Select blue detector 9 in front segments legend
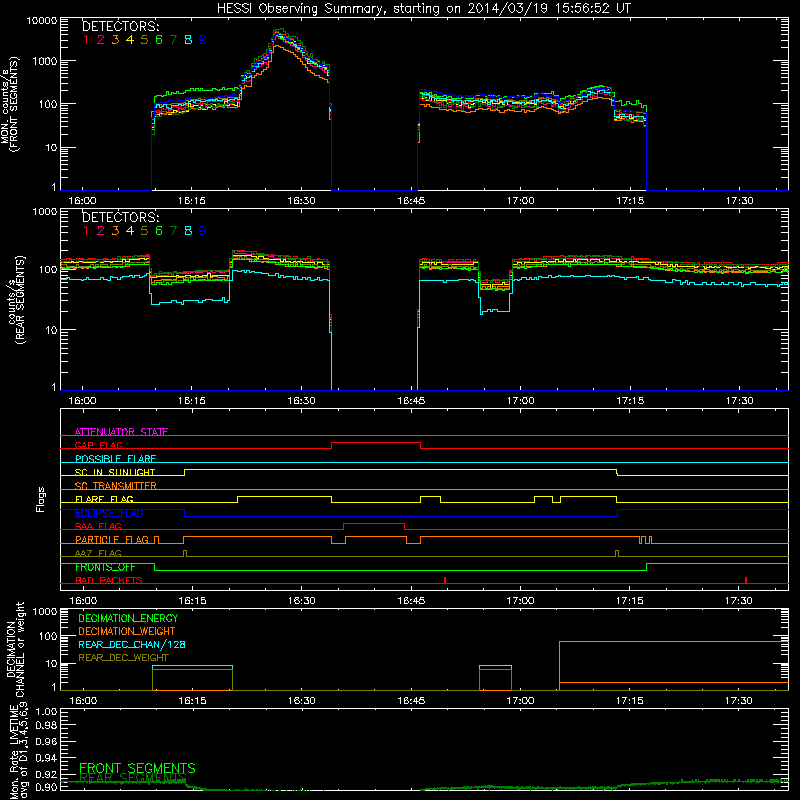 [203, 40]
